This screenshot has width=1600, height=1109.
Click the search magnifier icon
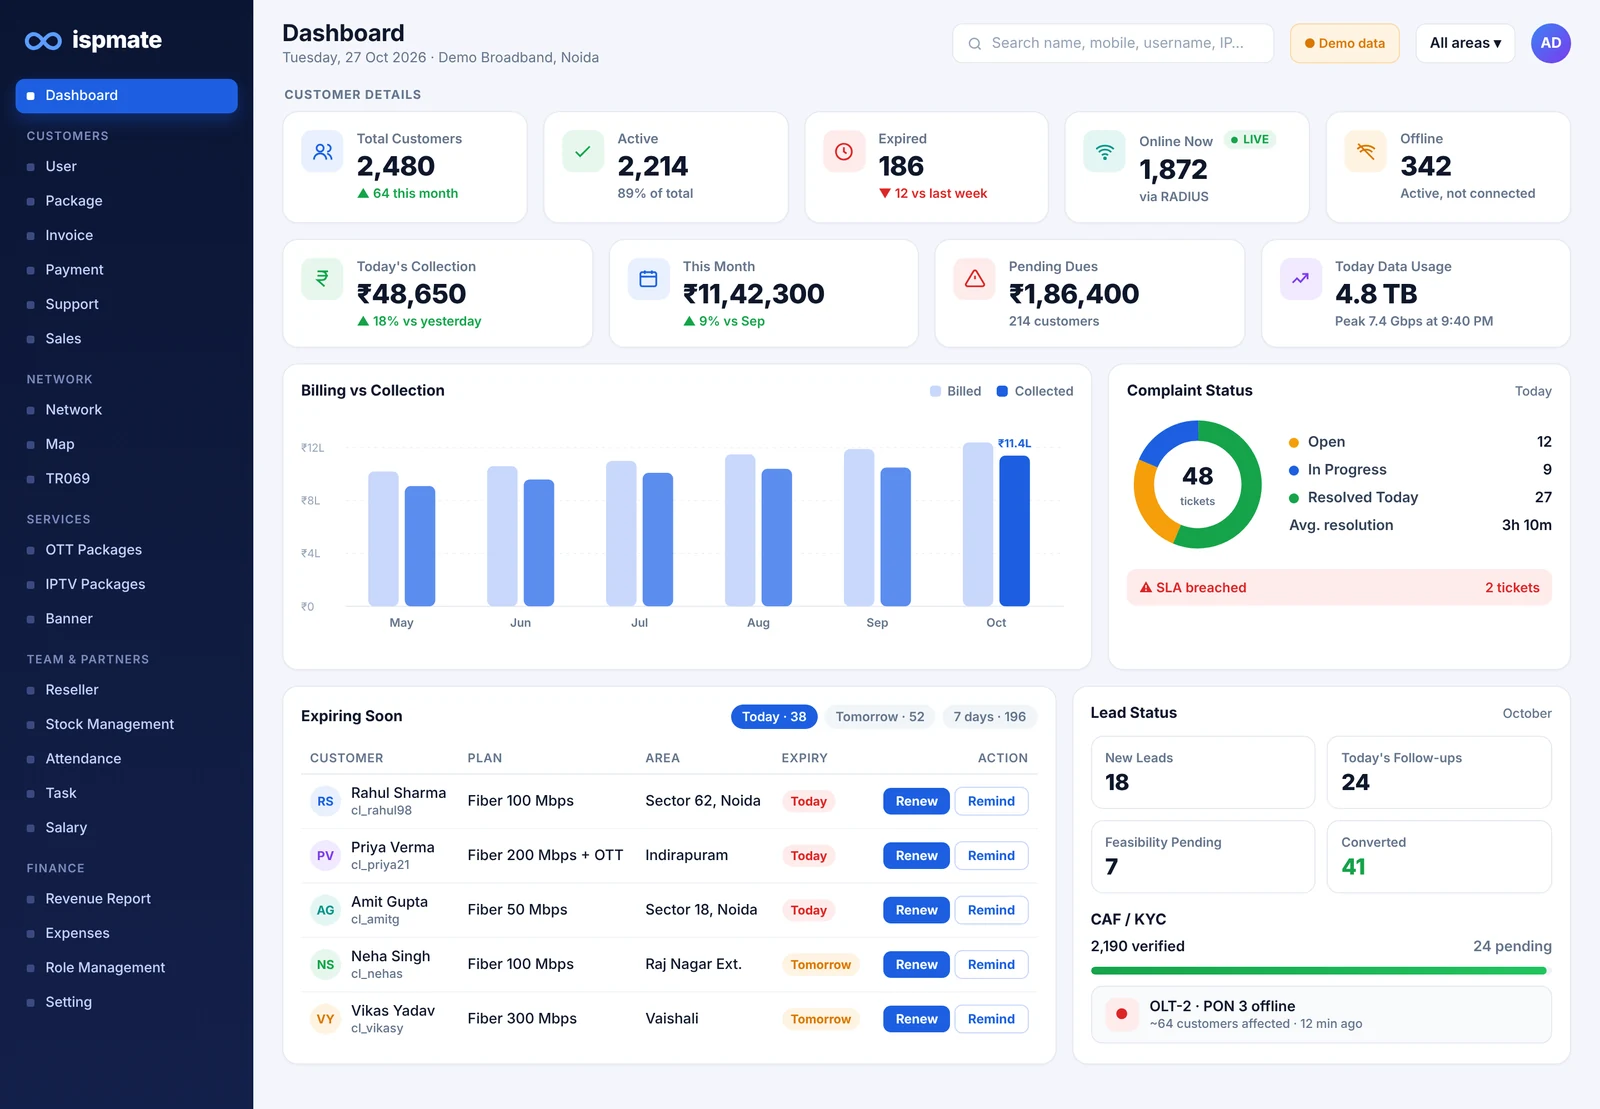coord(974,44)
